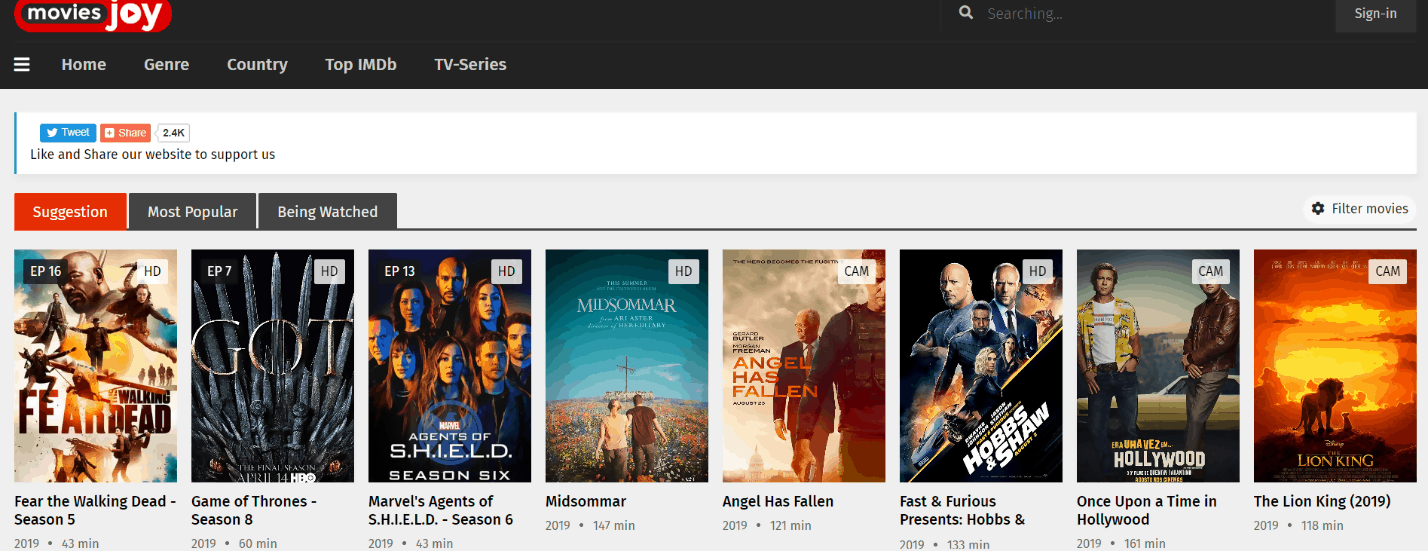Image resolution: width=1428 pixels, height=551 pixels.
Task: Open Fear the Walking Dead poster
Action: click(96, 366)
